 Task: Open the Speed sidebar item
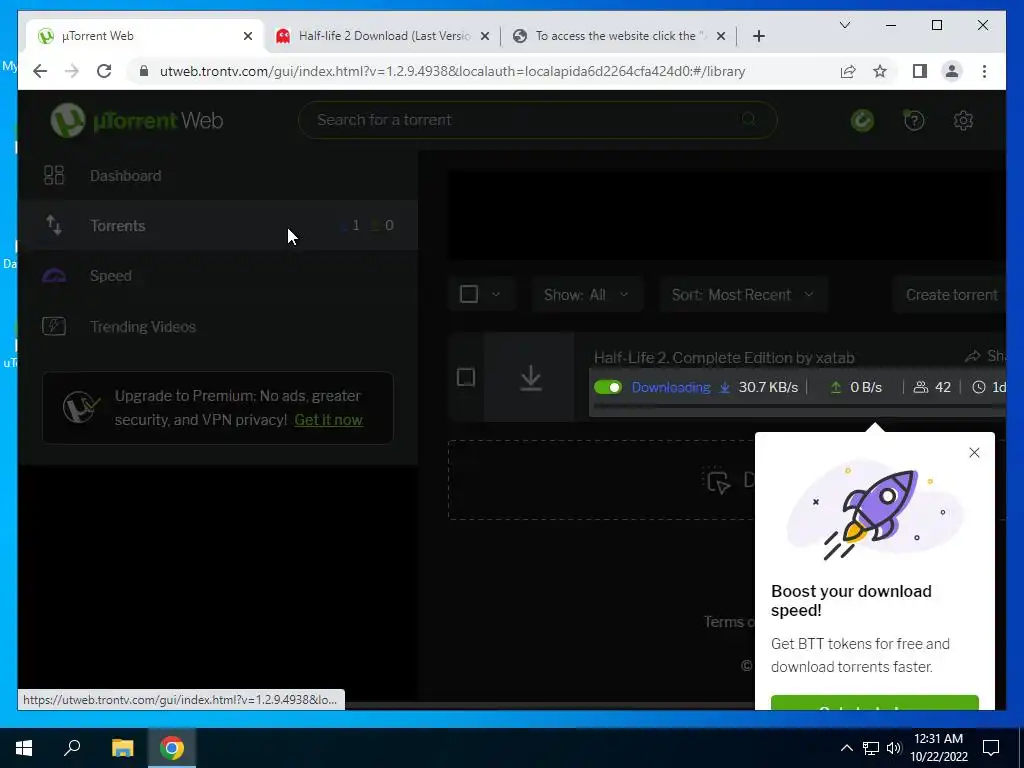(218, 276)
